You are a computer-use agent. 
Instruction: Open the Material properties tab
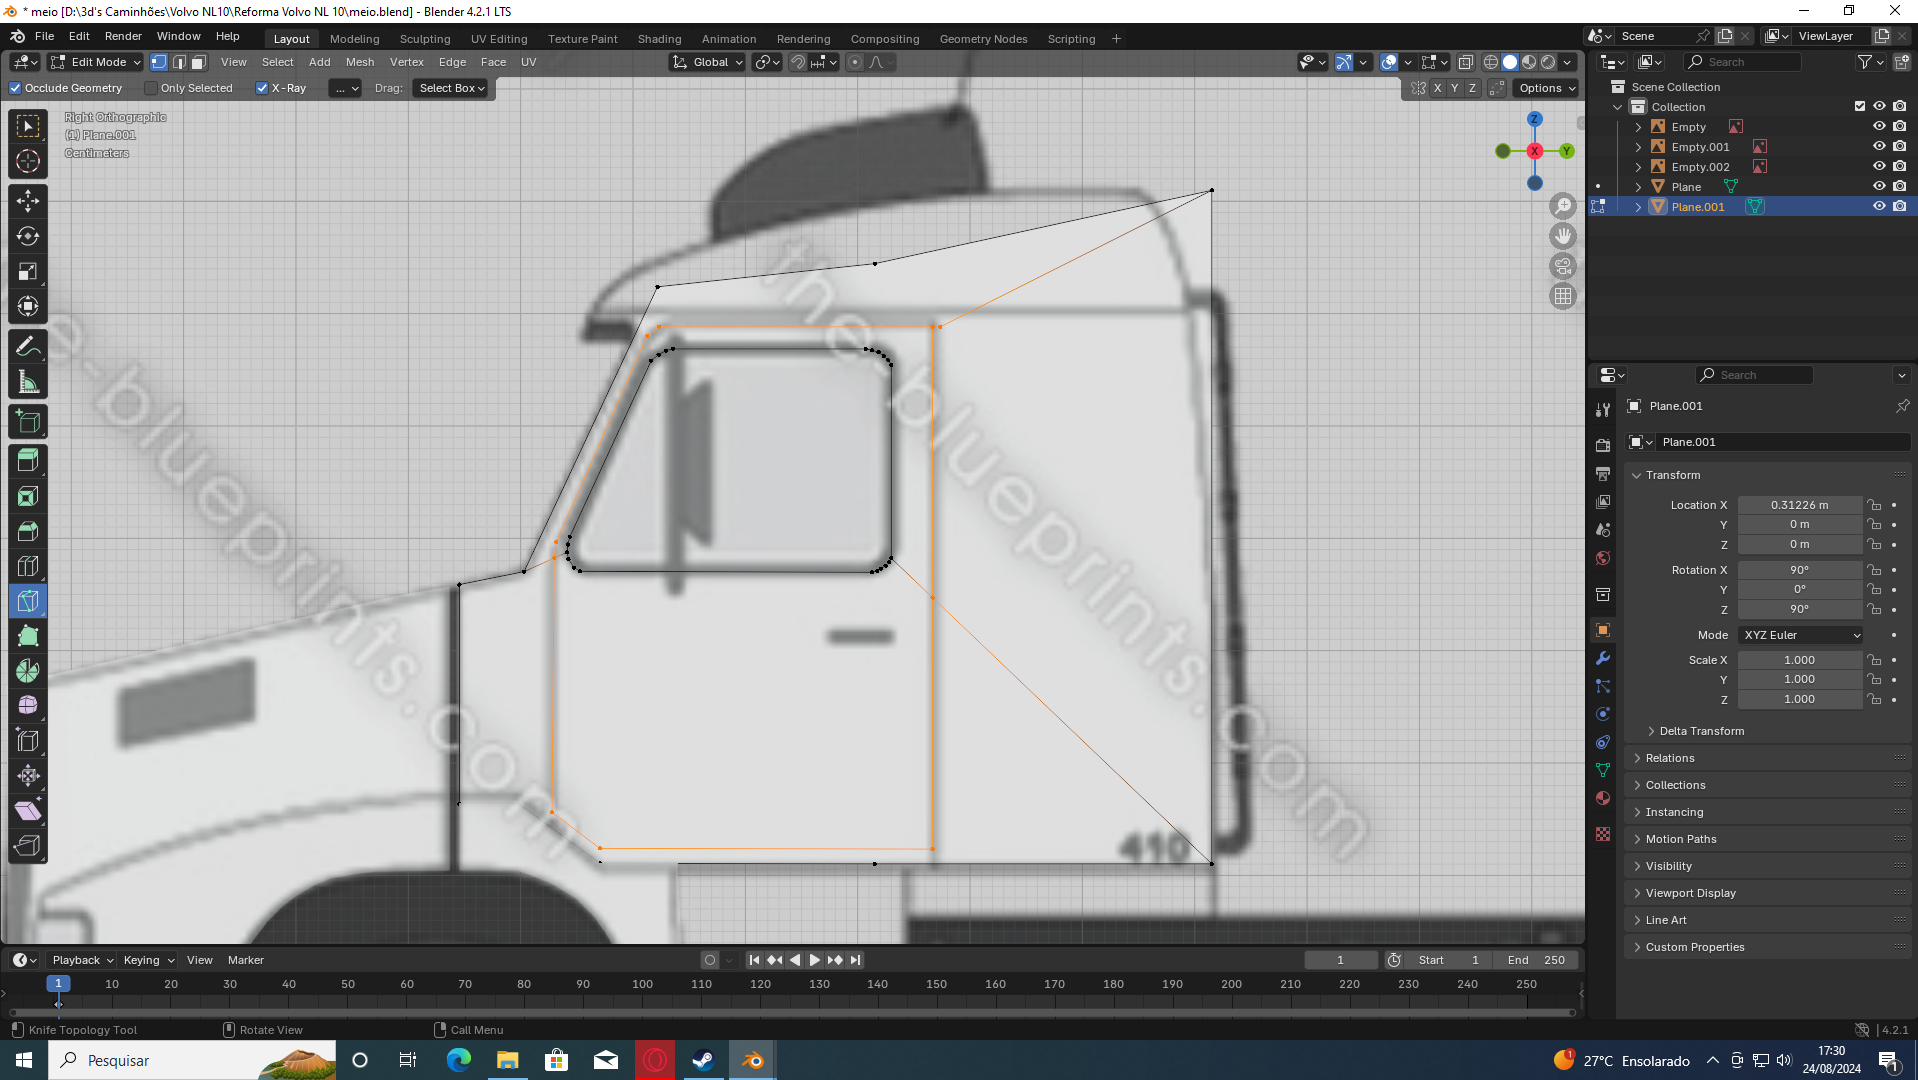pyautogui.click(x=1603, y=798)
